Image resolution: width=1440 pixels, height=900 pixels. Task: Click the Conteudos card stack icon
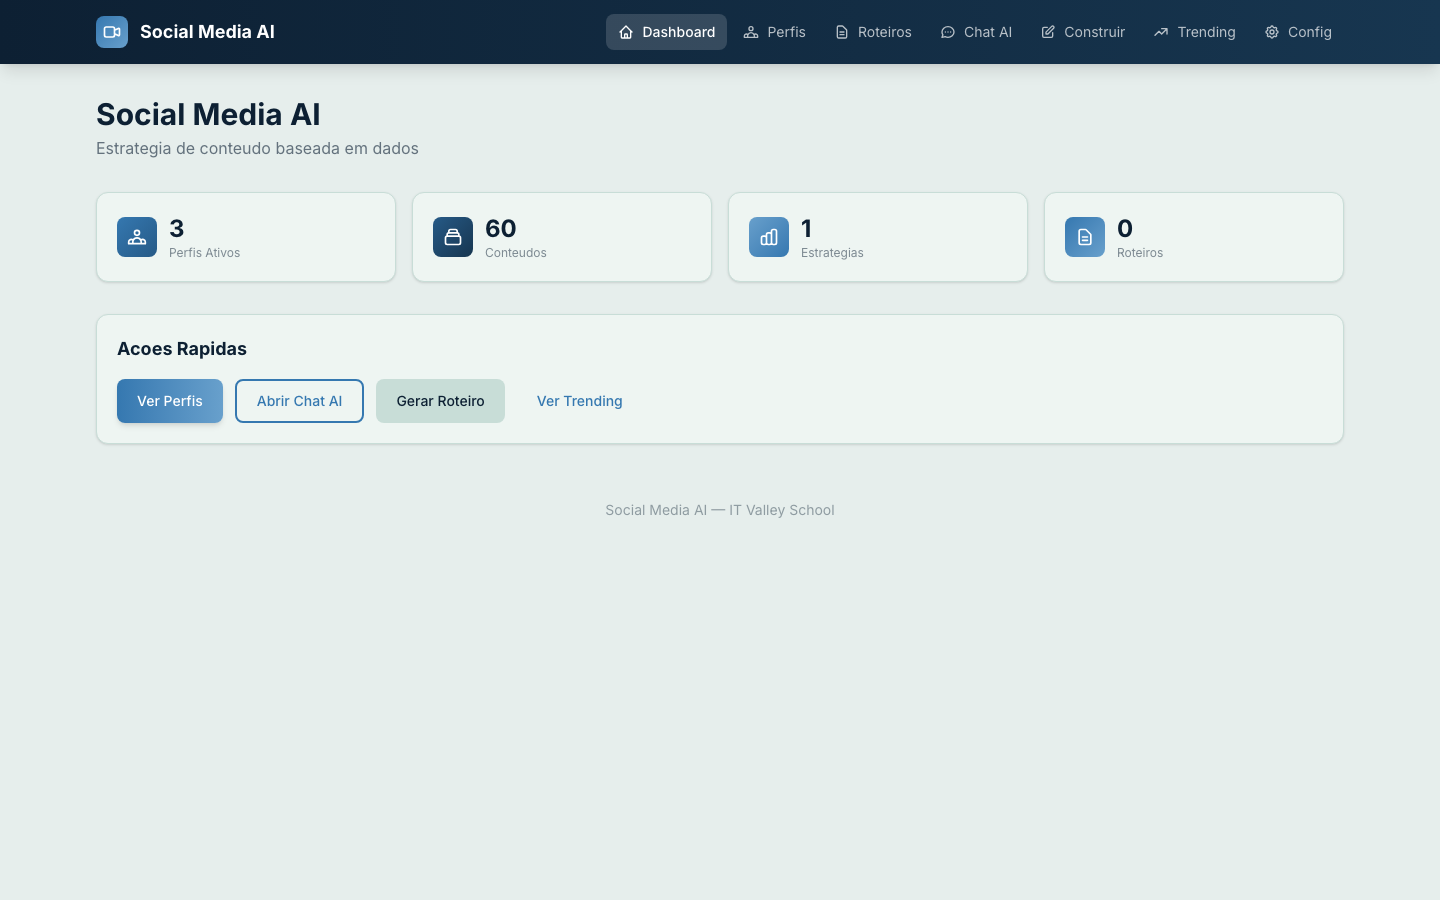[x=453, y=237]
